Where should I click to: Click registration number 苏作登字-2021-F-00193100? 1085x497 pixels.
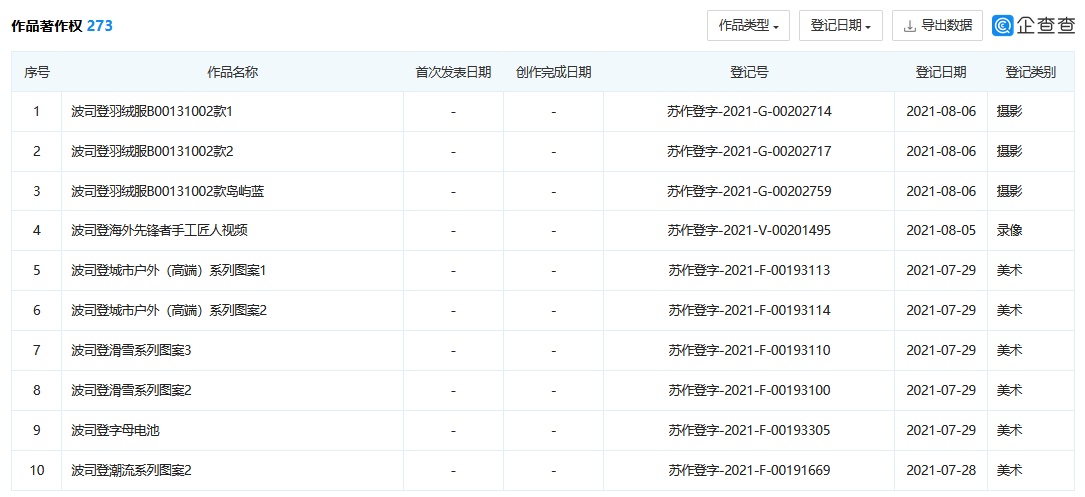[x=749, y=390]
